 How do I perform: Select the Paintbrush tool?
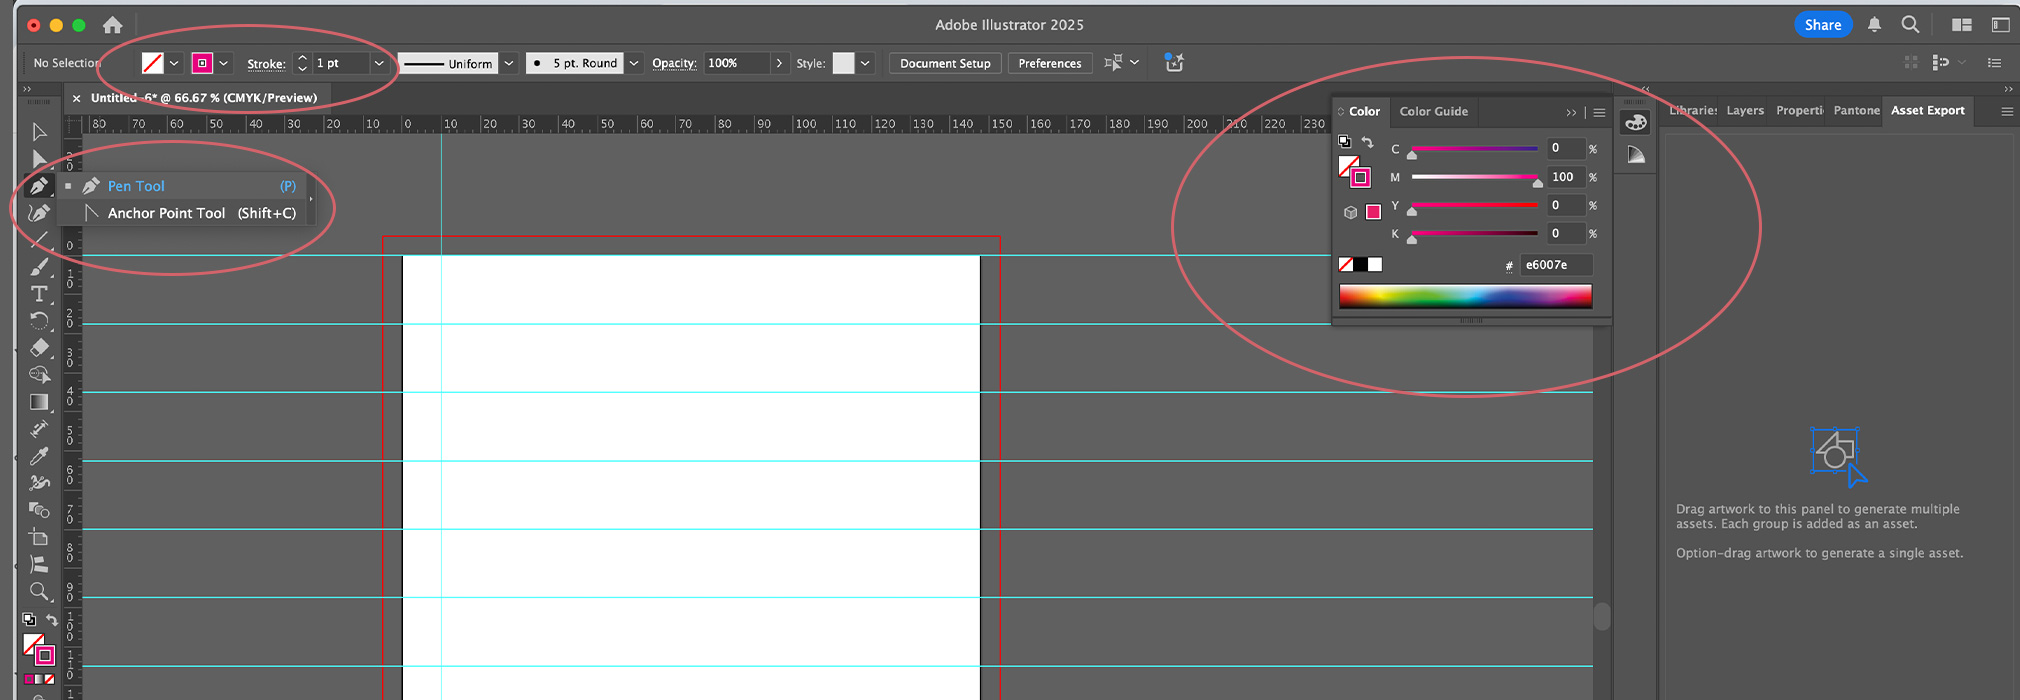[x=39, y=267]
